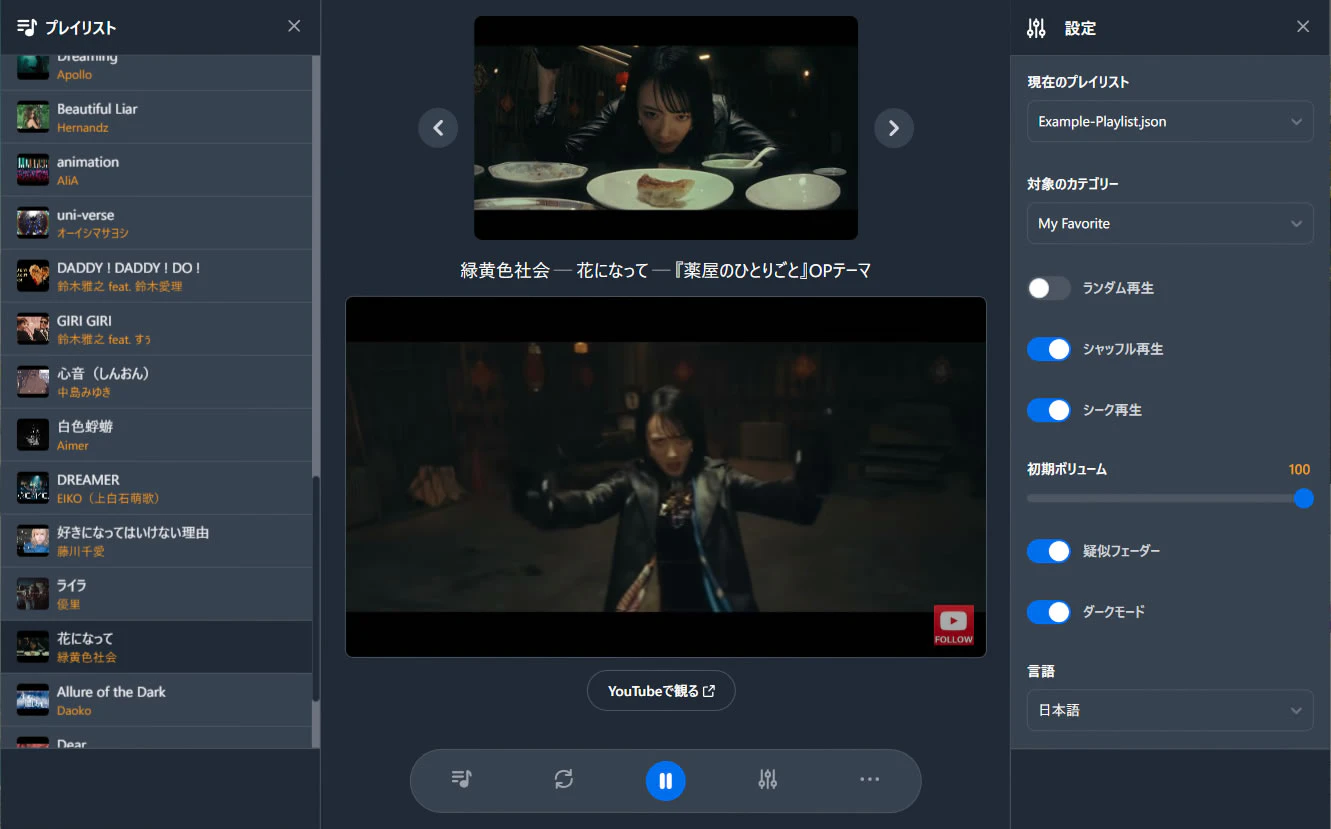Open the 対象のカテゴリー dropdown showing My Favorite
Viewport: 1331px width, 829px height.
(x=1170, y=223)
